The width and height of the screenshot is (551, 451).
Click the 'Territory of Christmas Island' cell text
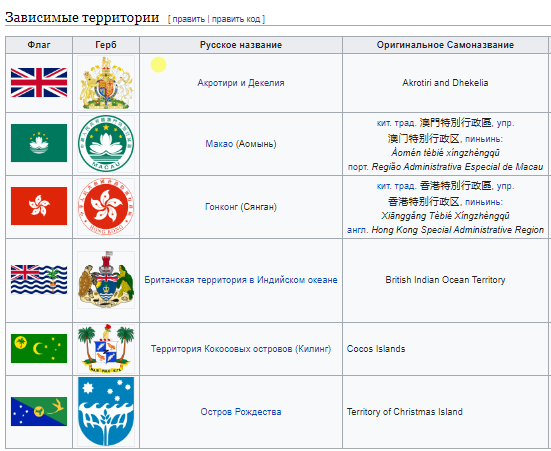pyautogui.click(x=404, y=412)
